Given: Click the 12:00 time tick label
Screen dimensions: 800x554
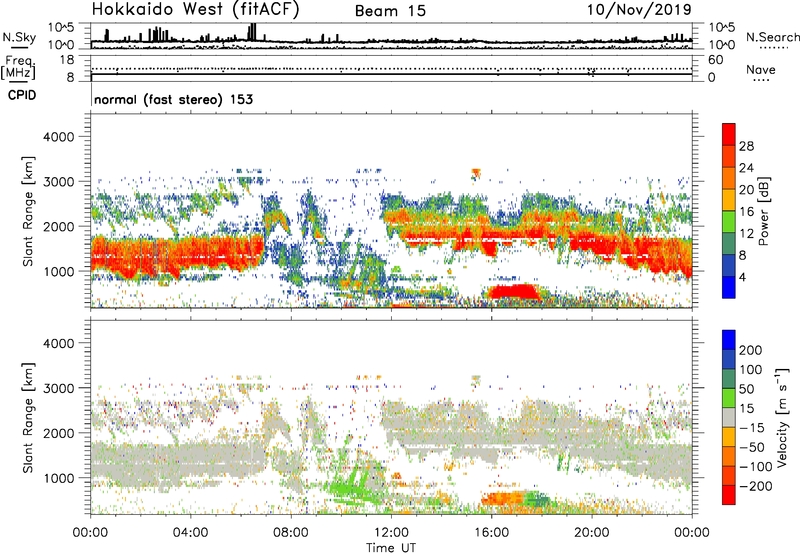Looking at the screenshot, I should pos(391,533).
